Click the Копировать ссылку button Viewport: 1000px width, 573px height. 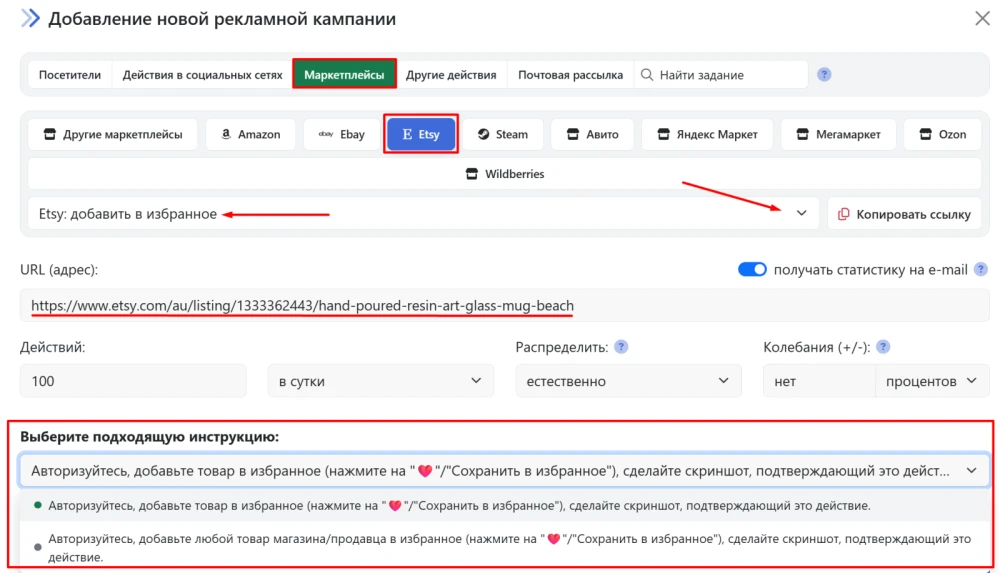[x=904, y=214]
